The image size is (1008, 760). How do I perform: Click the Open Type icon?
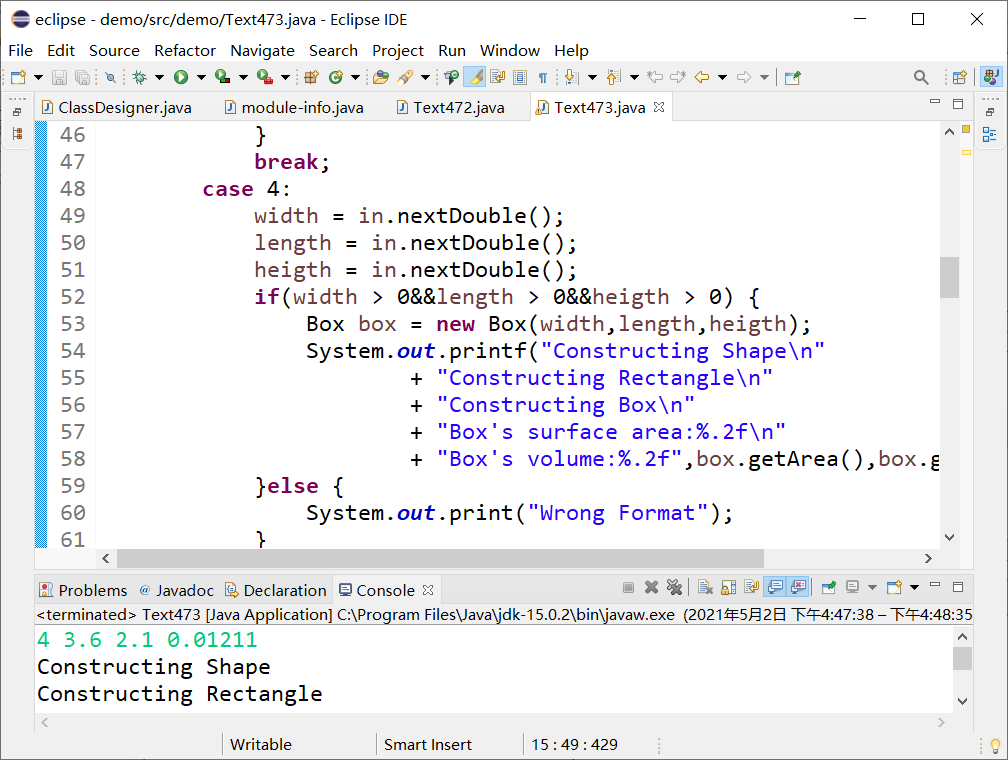(381, 78)
